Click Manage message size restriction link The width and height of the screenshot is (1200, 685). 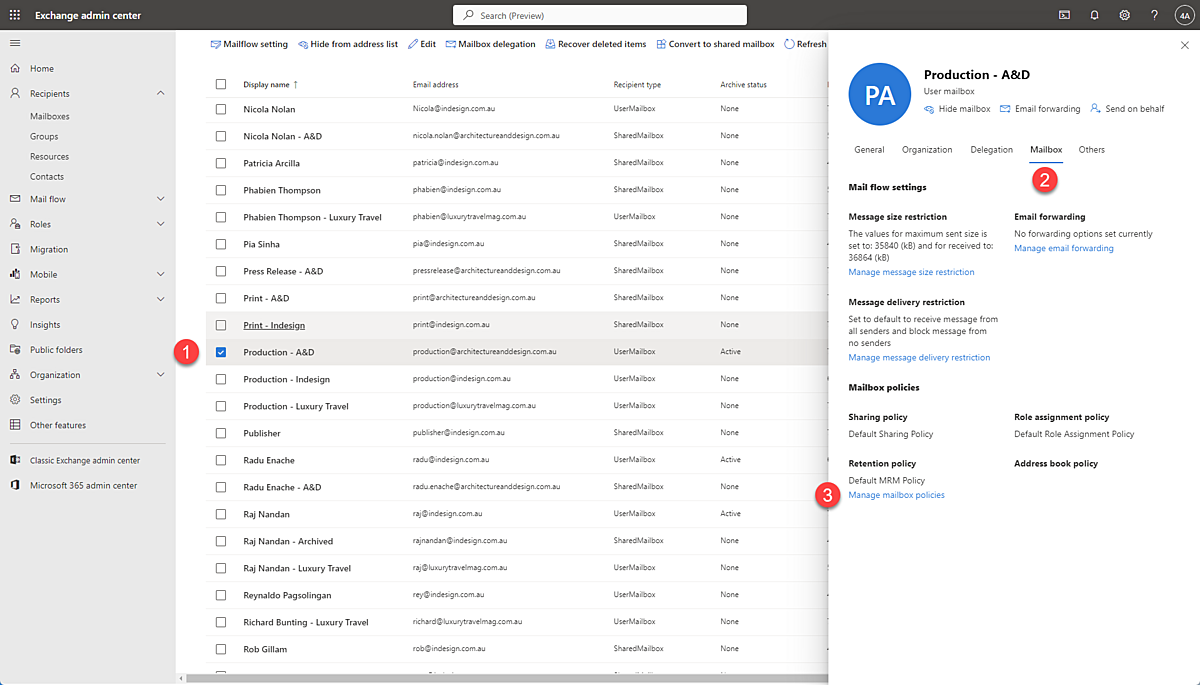click(911, 272)
